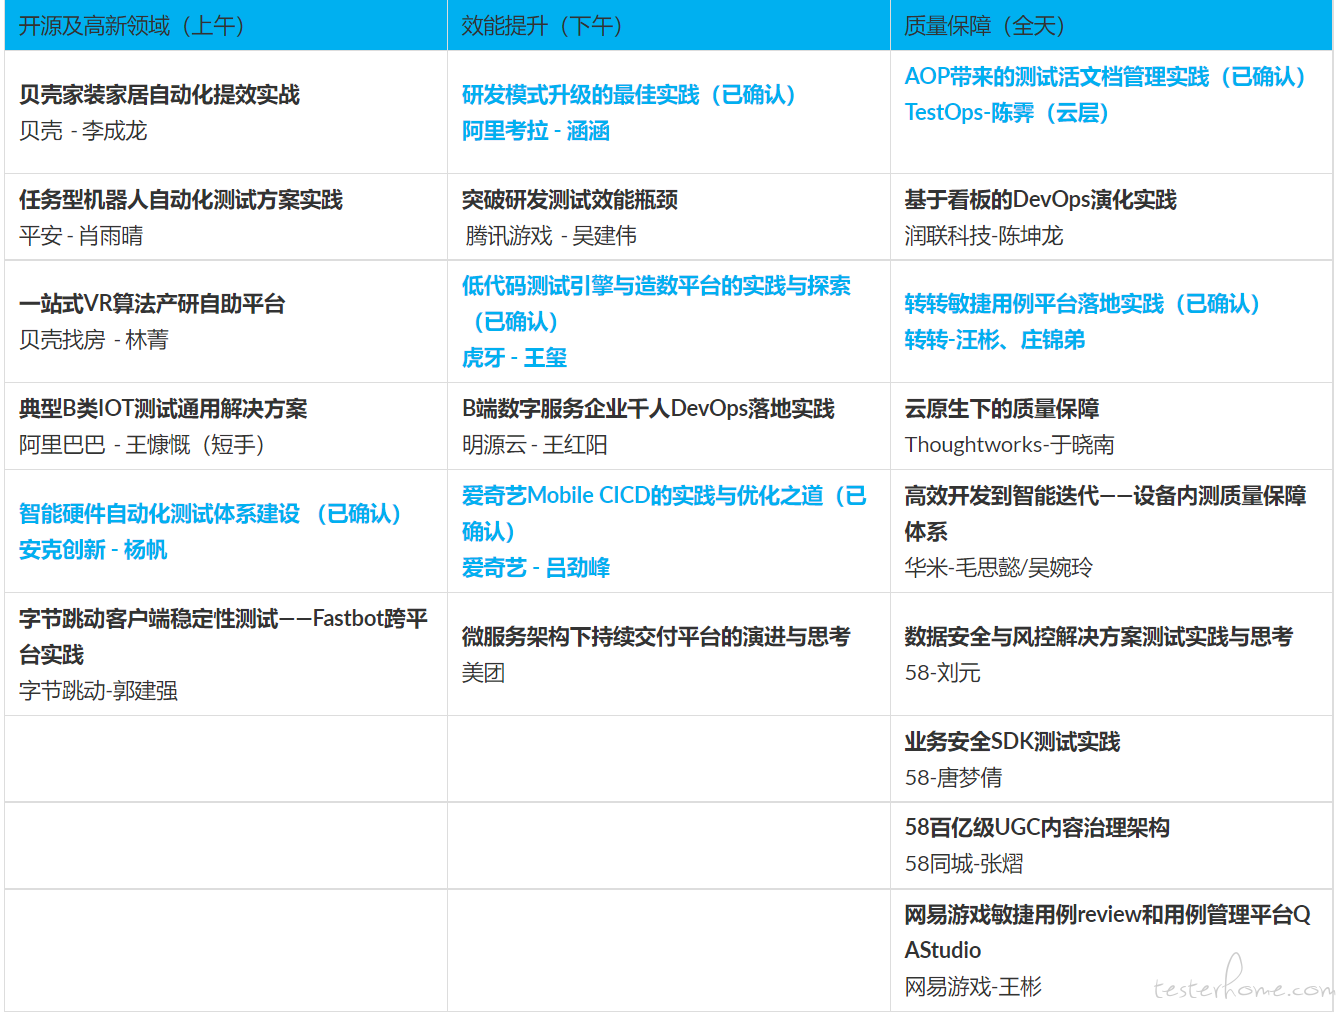Open the speaker link 安克创新 - 杨帆
Viewport: 1338px width, 1017px height.
(93, 550)
